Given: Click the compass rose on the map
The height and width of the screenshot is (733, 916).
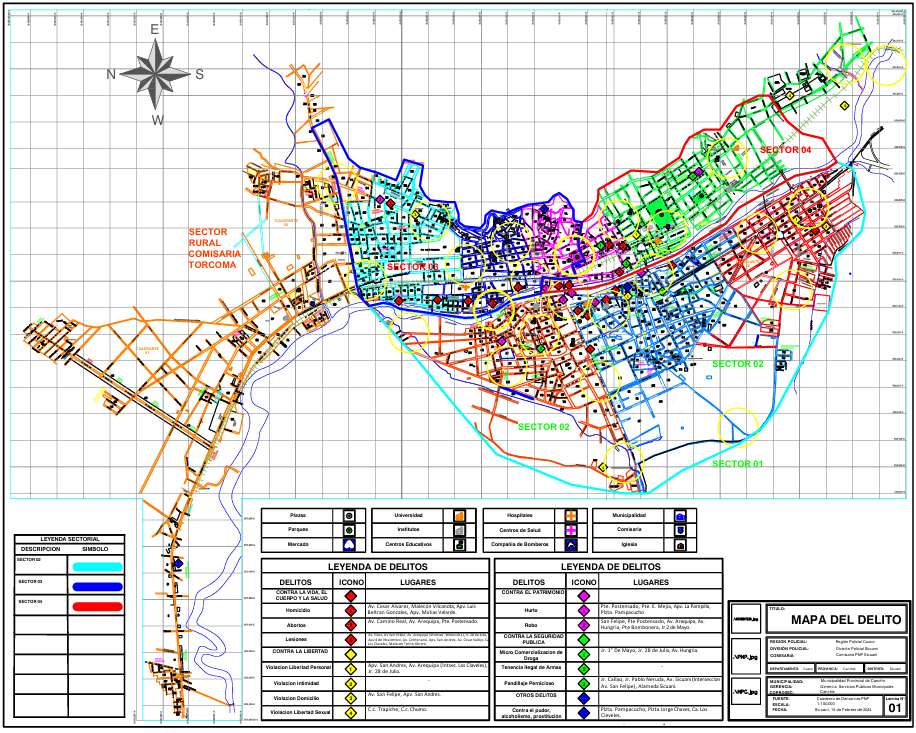Looking at the screenshot, I should pyautogui.click(x=155, y=74).
